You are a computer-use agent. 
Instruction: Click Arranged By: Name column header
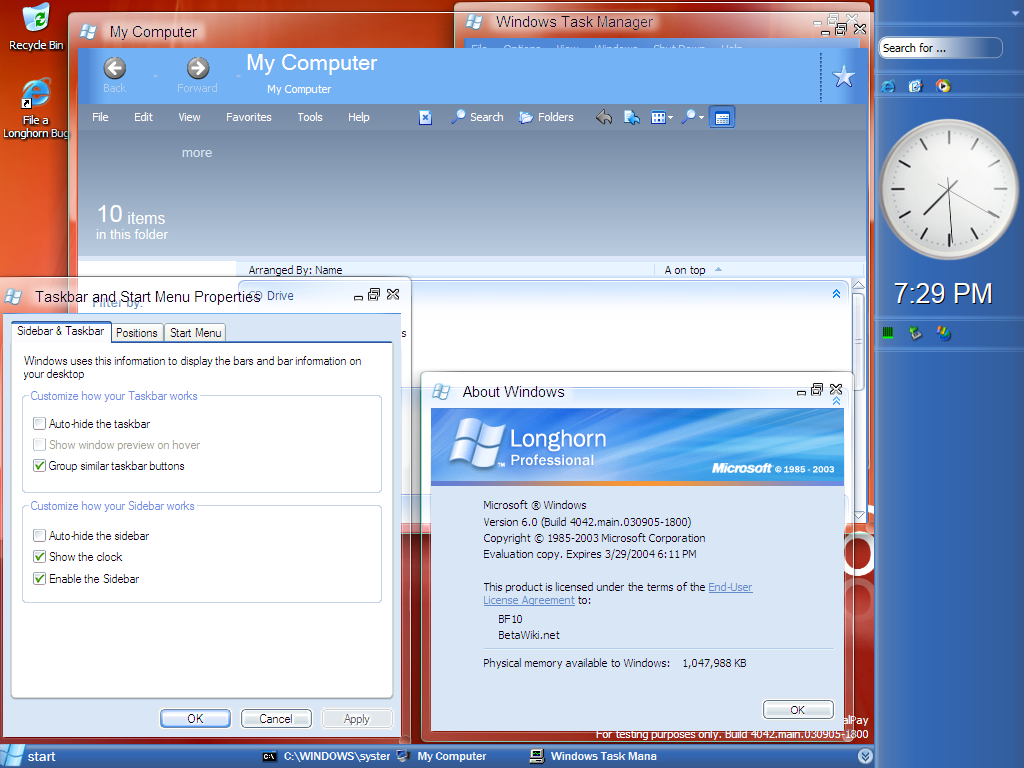click(295, 270)
